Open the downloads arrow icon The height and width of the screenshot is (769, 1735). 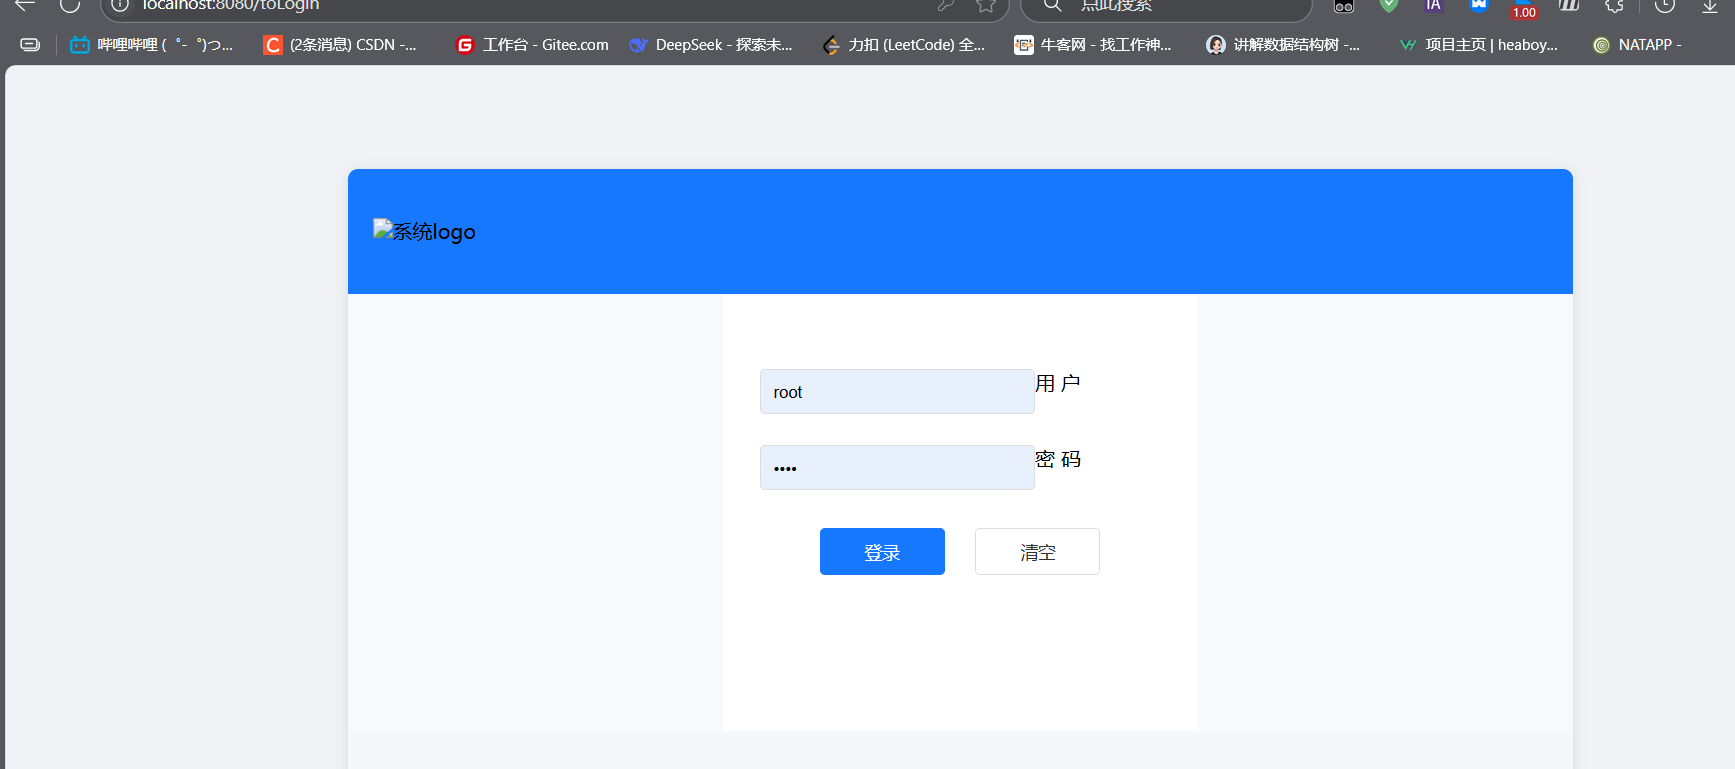point(1710,5)
